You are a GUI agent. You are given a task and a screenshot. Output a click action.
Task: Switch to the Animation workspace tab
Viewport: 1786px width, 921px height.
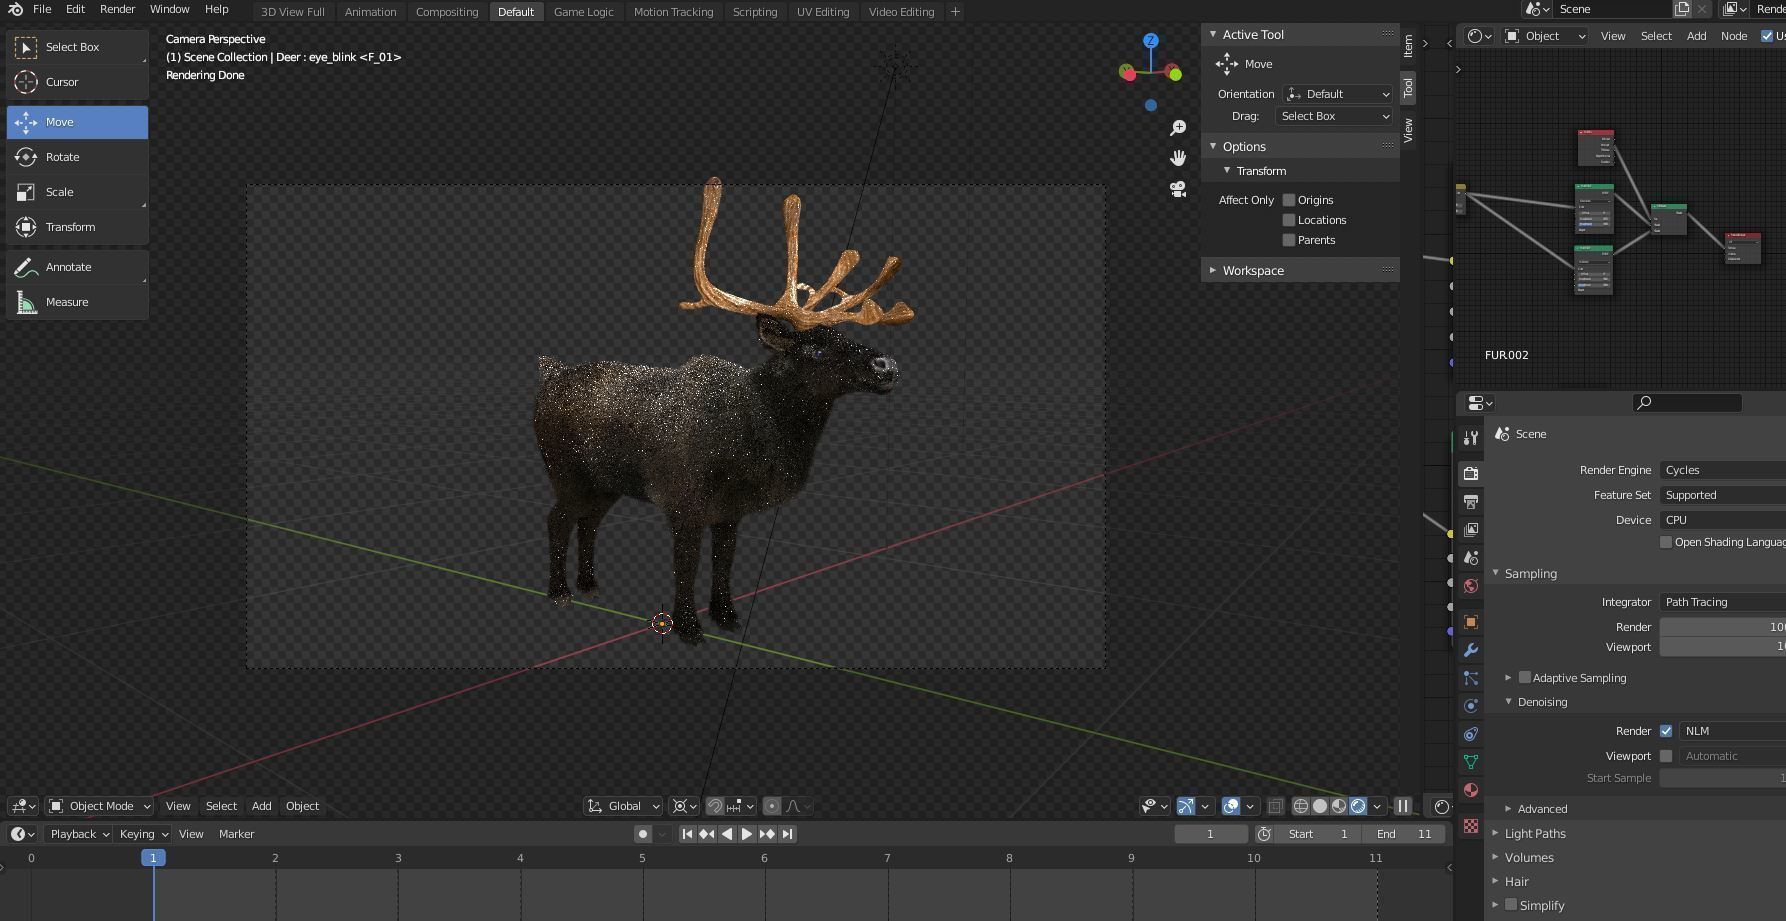(x=370, y=12)
